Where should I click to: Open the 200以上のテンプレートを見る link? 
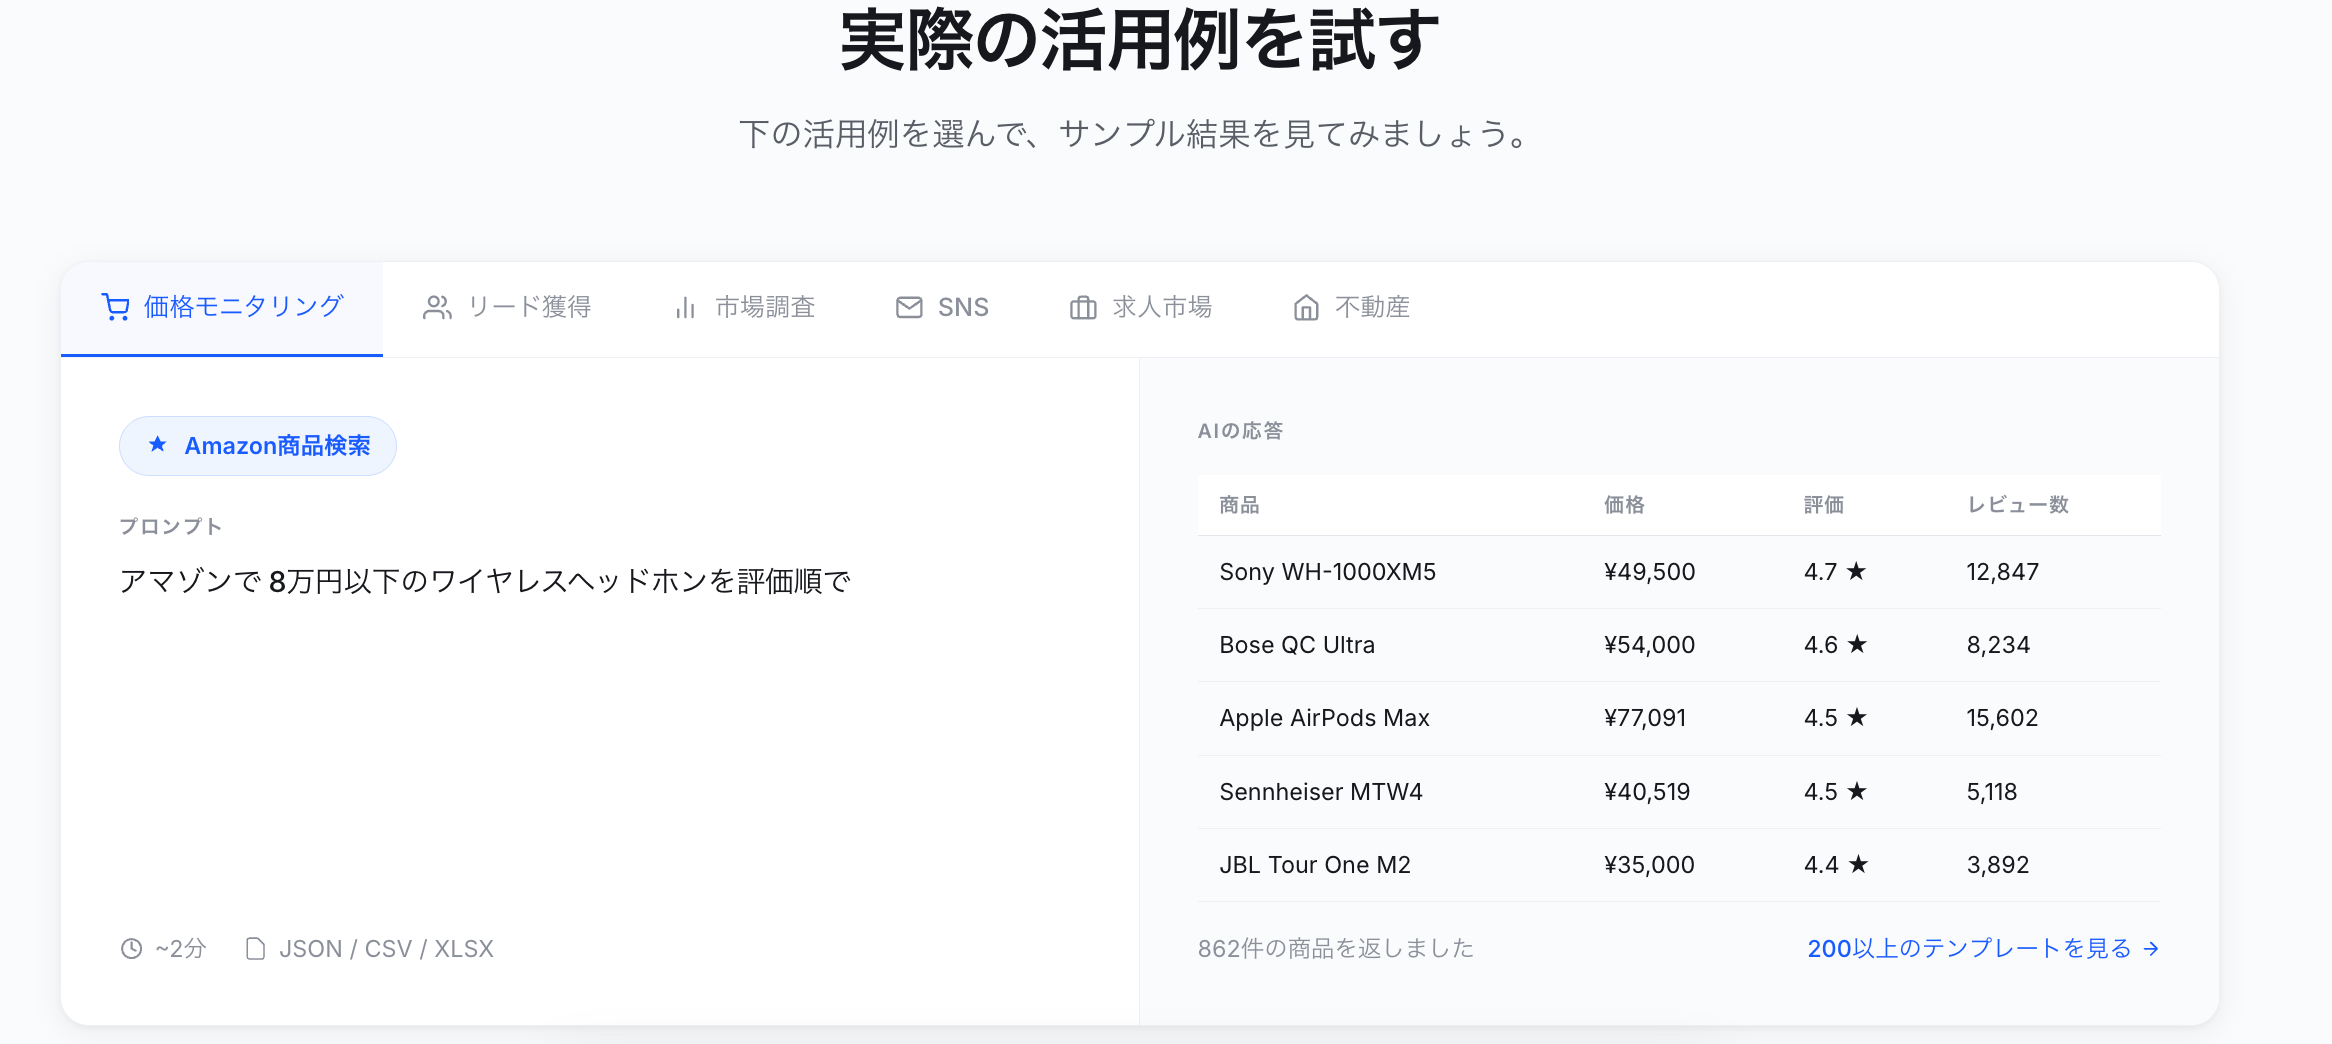[x=1983, y=948]
